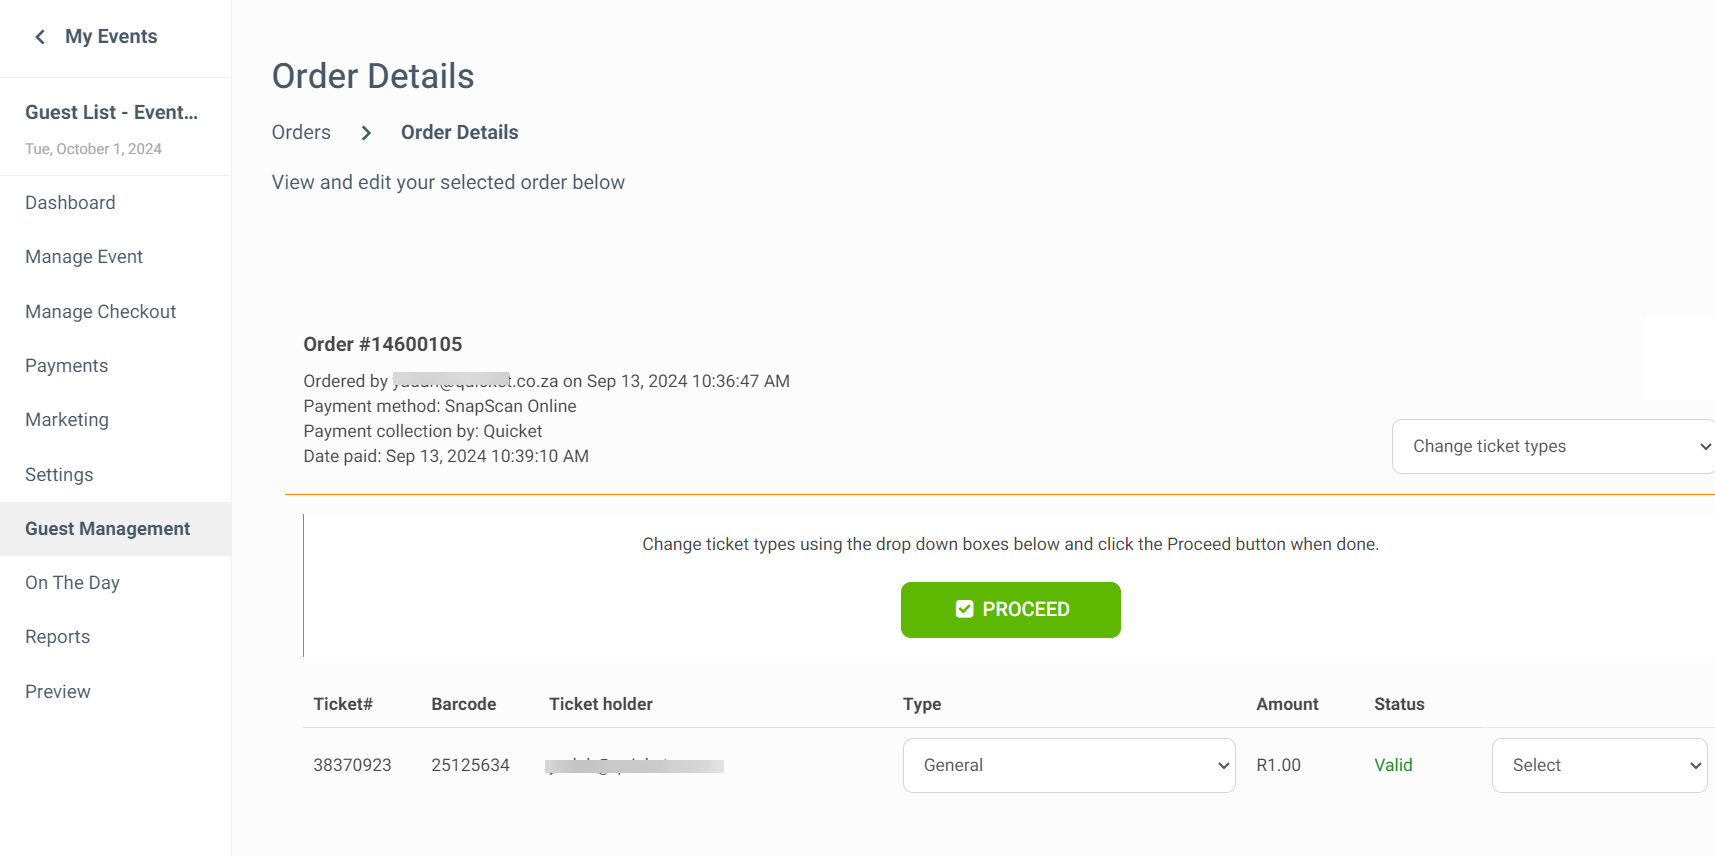Click the checkmark icon on Proceed button
The width and height of the screenshot is (1715, 856).
[x=964, y=609]
